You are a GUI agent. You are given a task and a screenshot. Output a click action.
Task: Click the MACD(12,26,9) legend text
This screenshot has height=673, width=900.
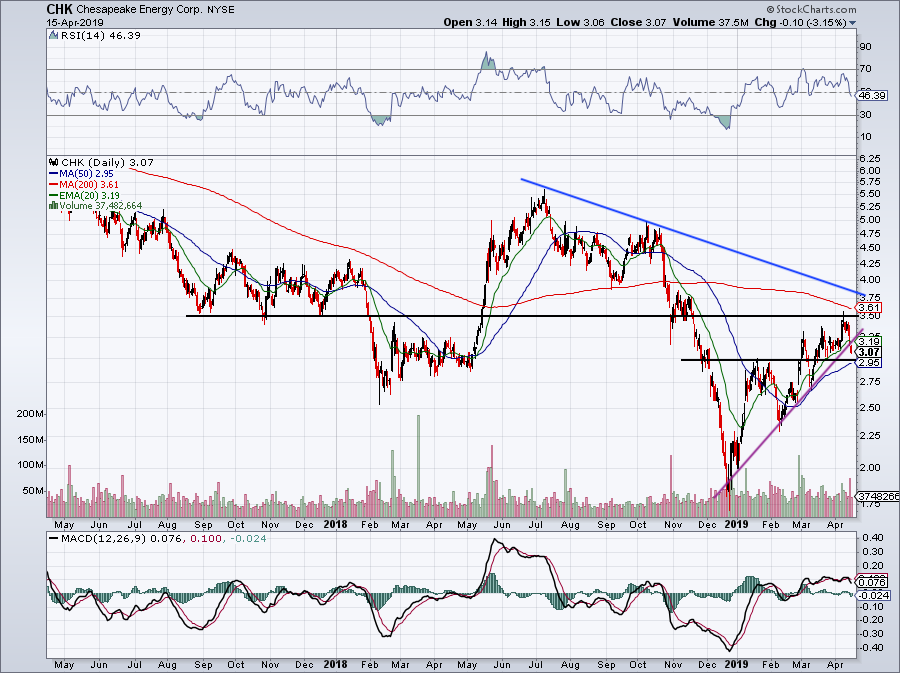pyautogui.click(x=103, y=539)
